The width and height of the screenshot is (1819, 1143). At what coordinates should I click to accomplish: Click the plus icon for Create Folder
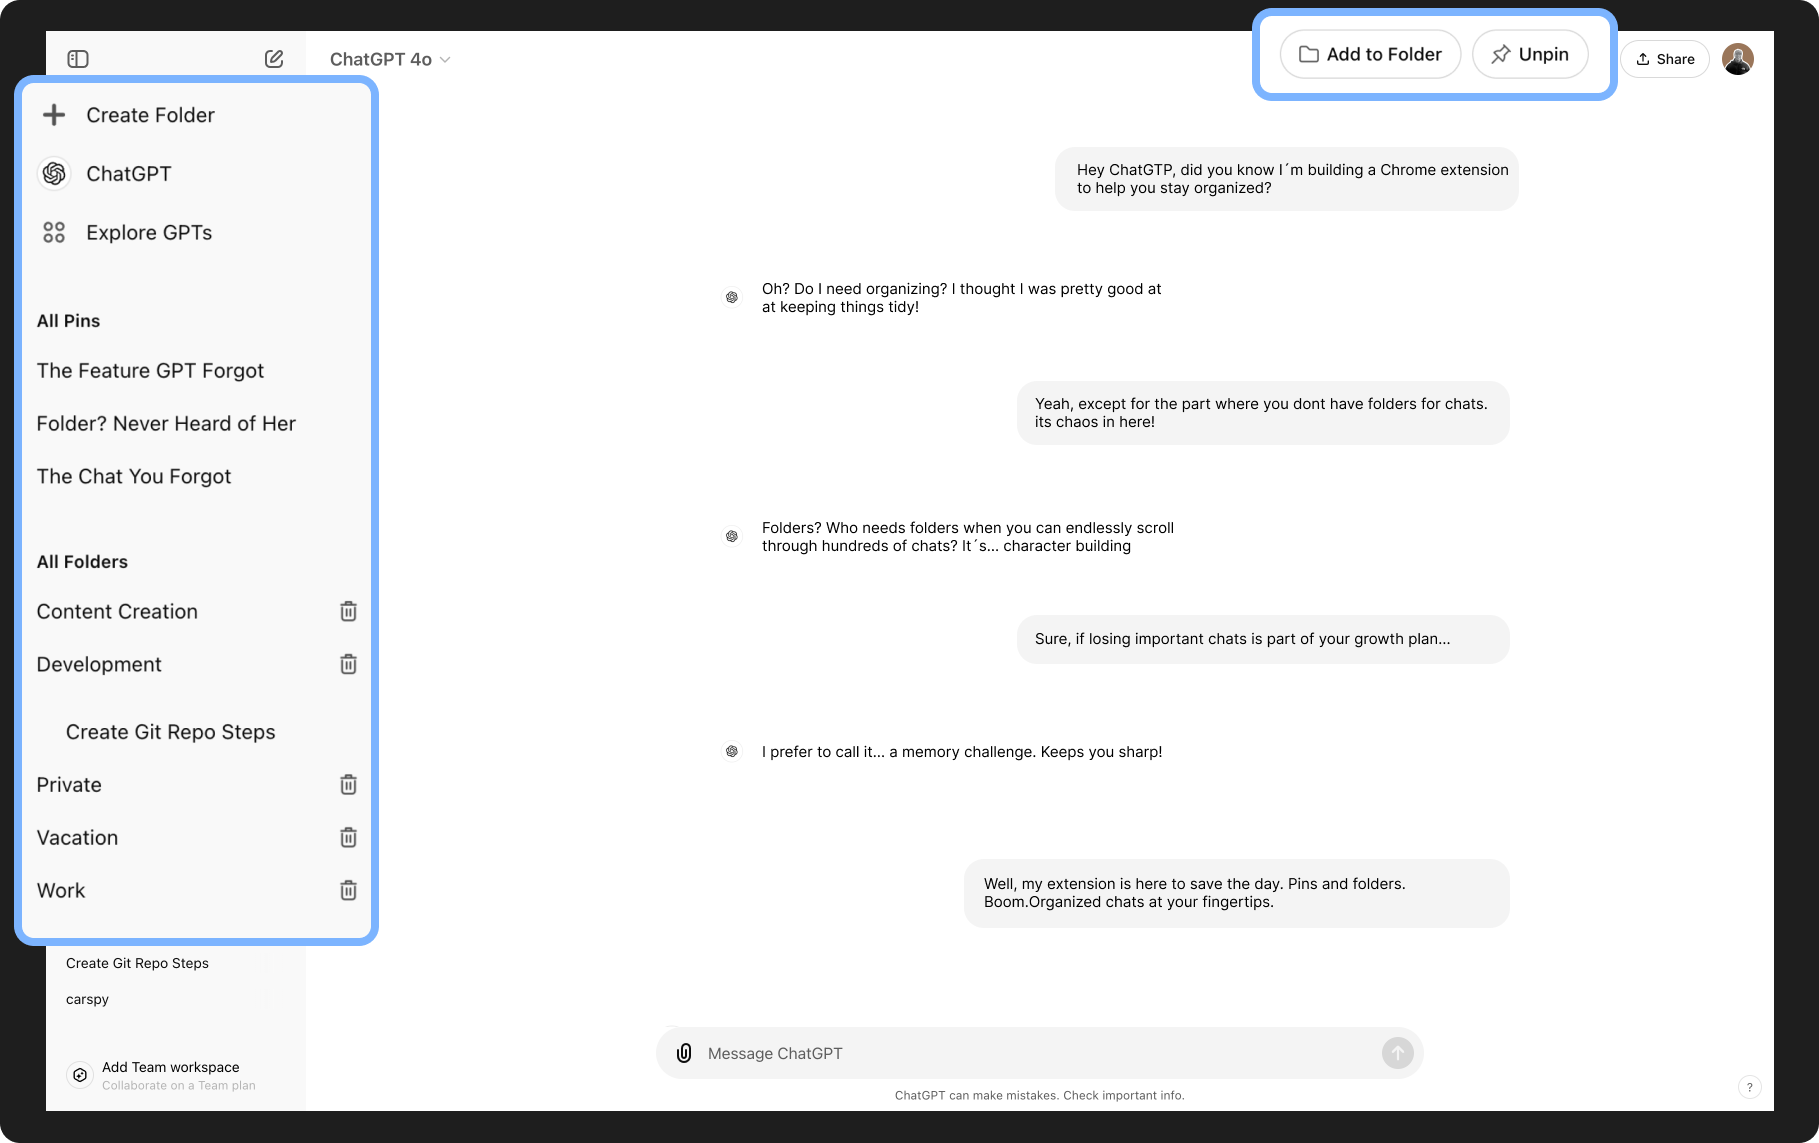[x=54, y=115]
